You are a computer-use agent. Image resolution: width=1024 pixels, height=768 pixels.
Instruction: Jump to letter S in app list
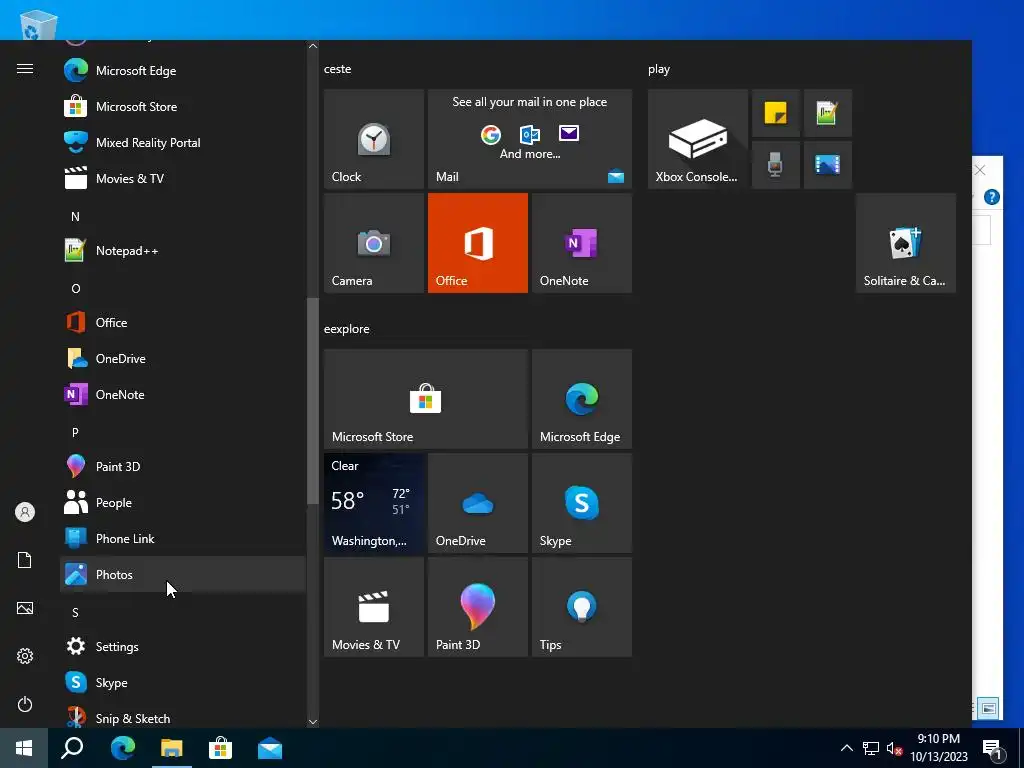pos(75,613)
